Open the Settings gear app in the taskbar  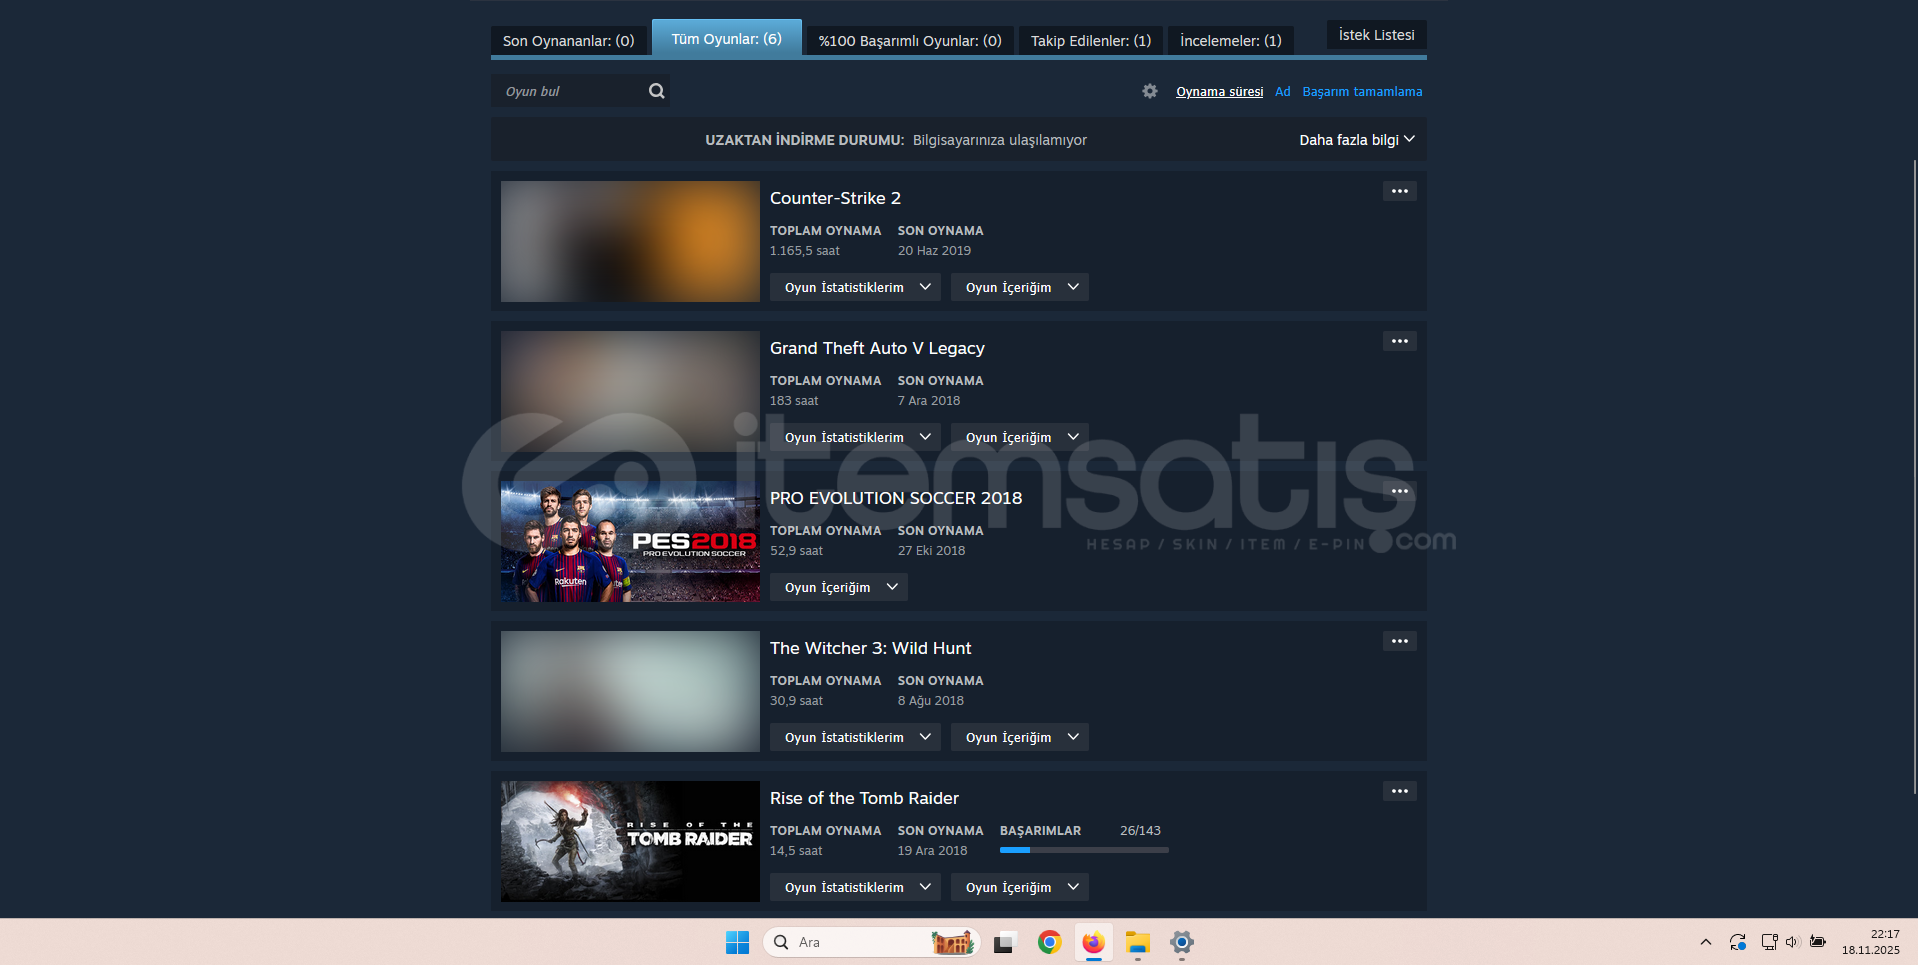pyautogui.click(x=1181, y=942)
